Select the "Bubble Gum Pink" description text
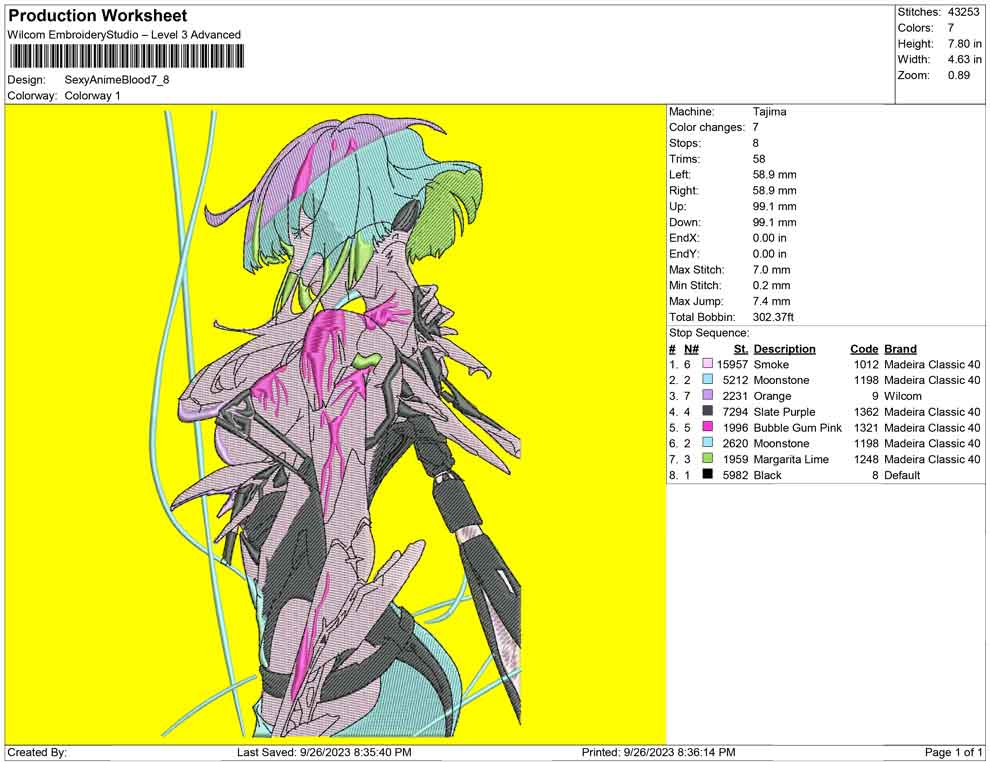The height and width of the screenshot is (762, 990). tap(798, 427)
